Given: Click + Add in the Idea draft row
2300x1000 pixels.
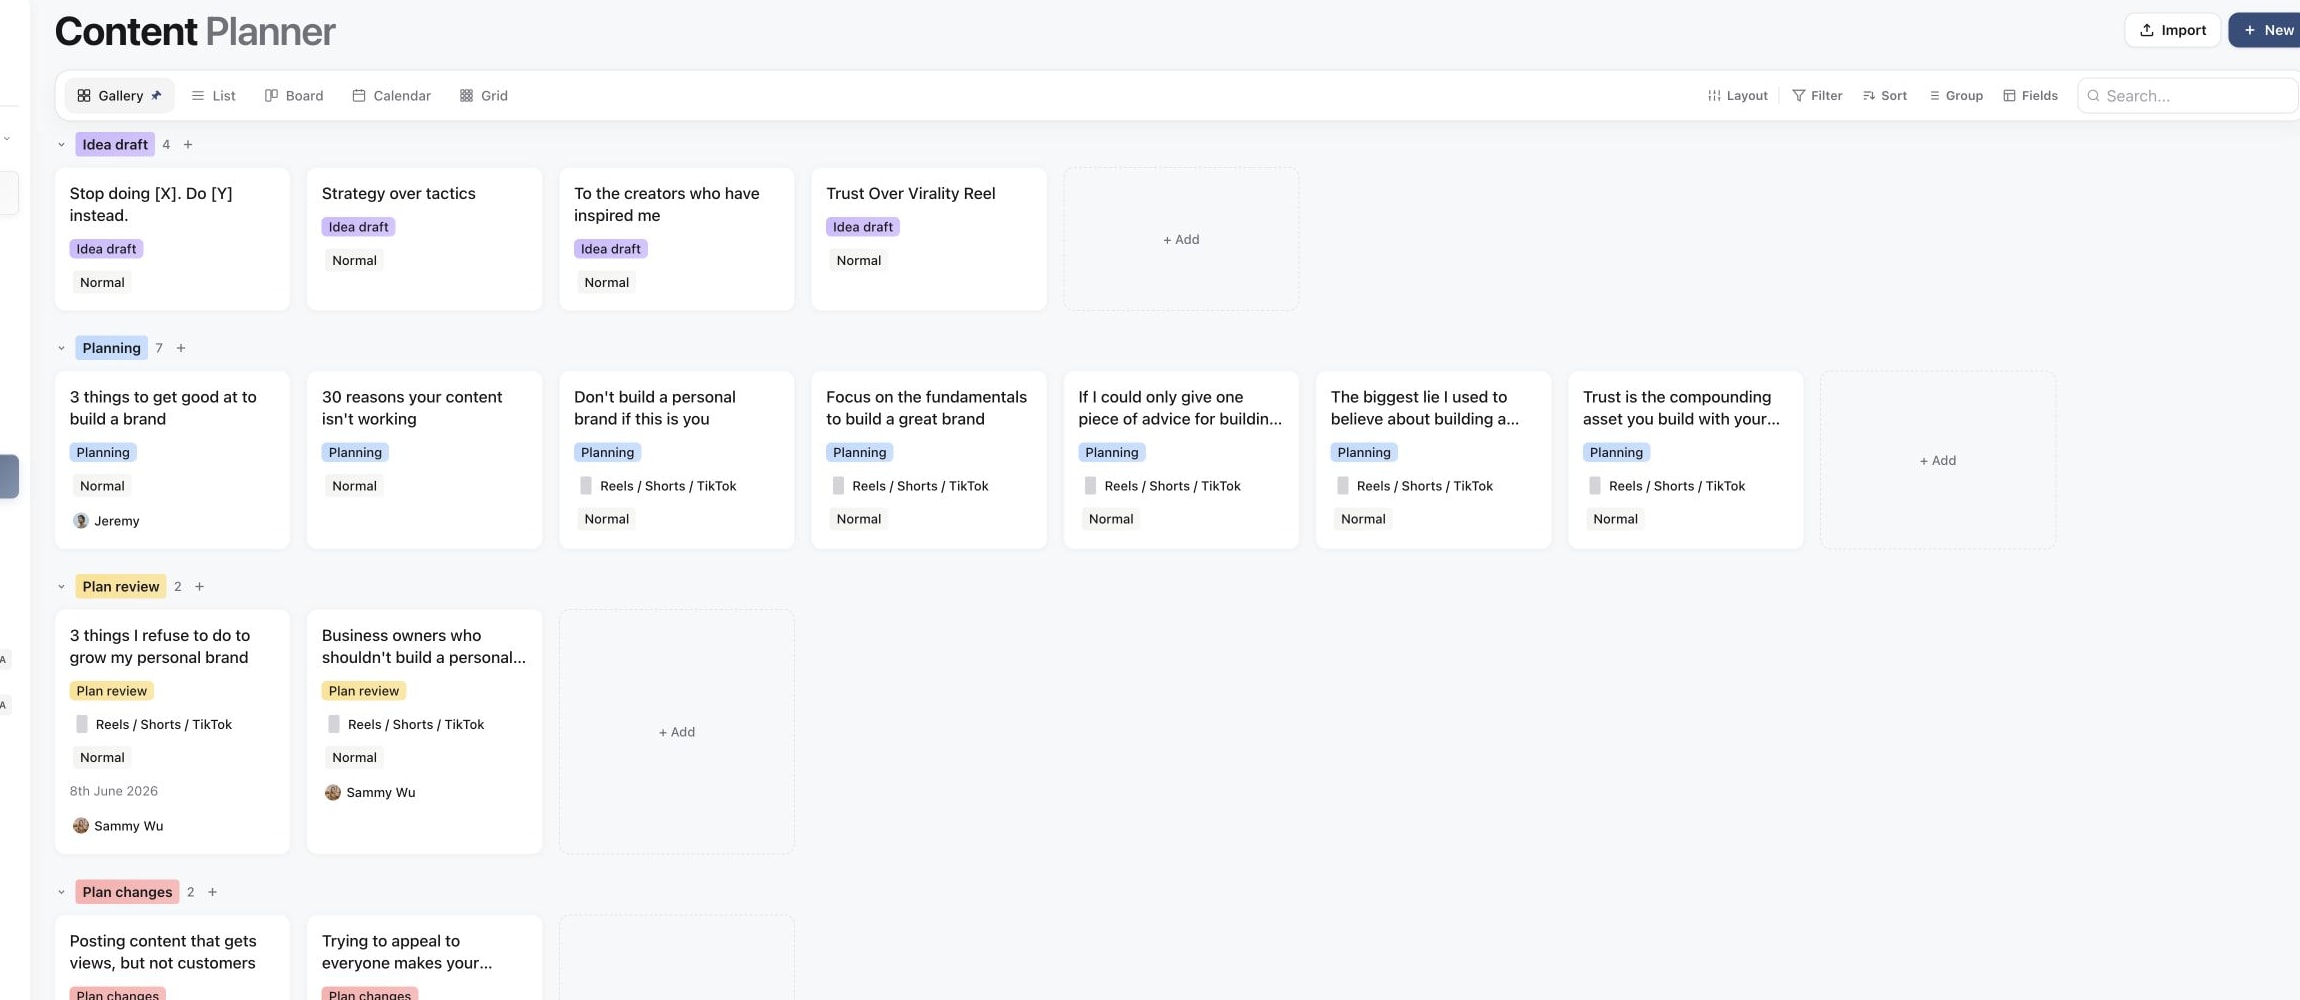Looking at the screenshot, I should point(1181,239).
